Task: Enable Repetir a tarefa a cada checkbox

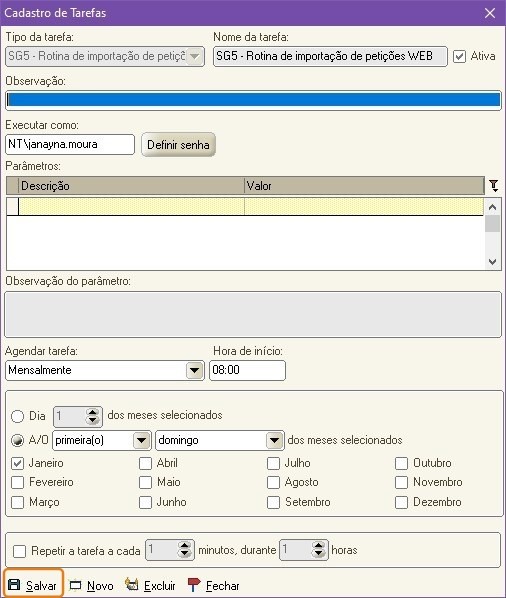Action: coord(19,551)
